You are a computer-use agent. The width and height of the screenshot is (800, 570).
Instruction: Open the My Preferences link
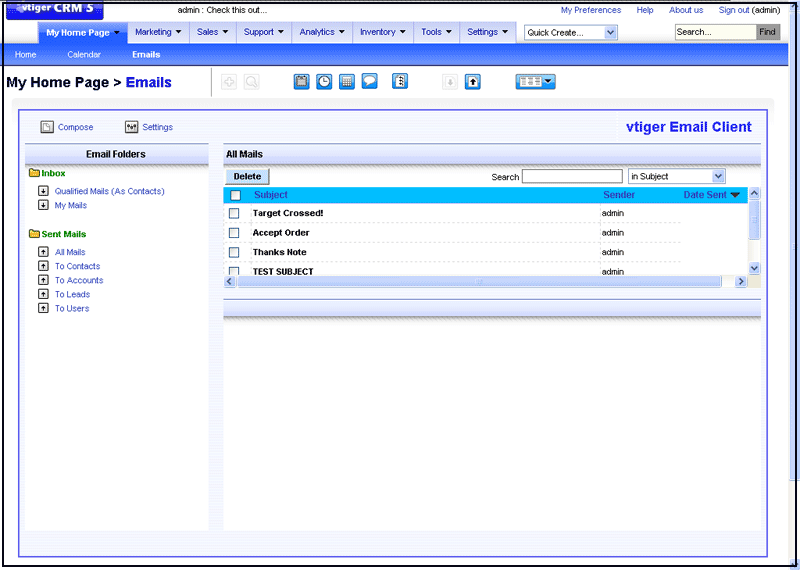coord(591,10)
